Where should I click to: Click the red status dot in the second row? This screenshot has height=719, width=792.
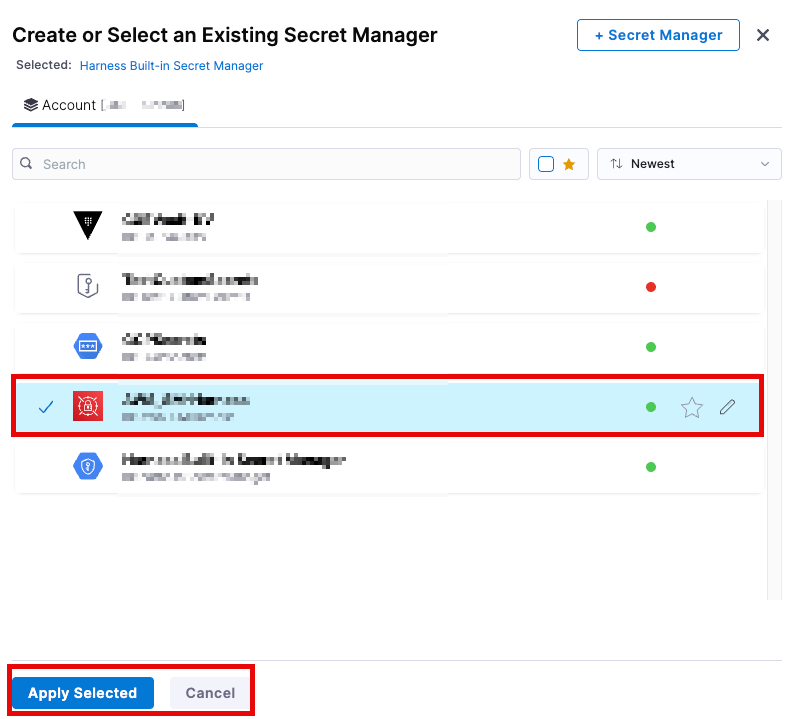pyautogui.click(x=651, y=287)
